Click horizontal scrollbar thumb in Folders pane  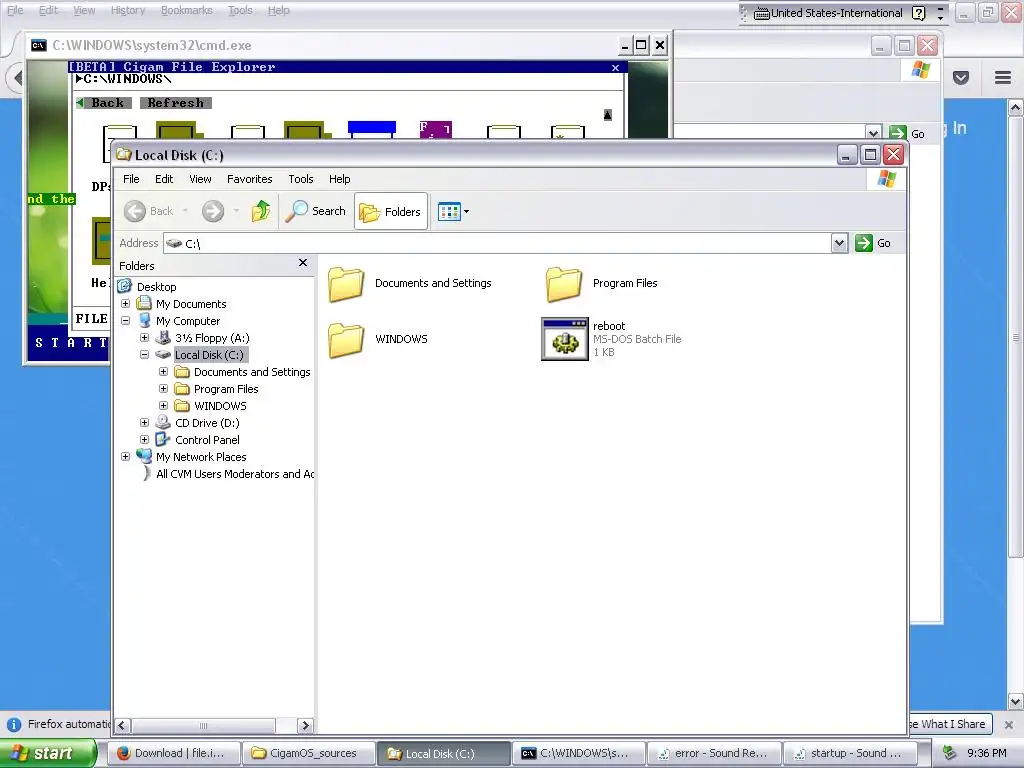[x=203, y=726]
